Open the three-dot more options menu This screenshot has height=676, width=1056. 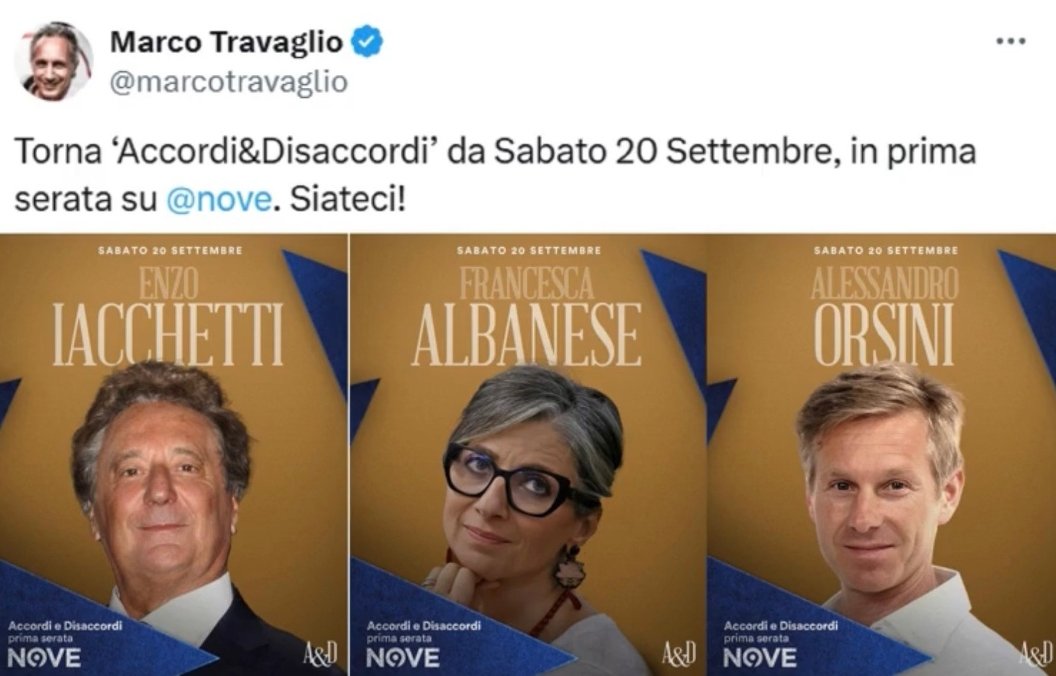(1011, 42)
